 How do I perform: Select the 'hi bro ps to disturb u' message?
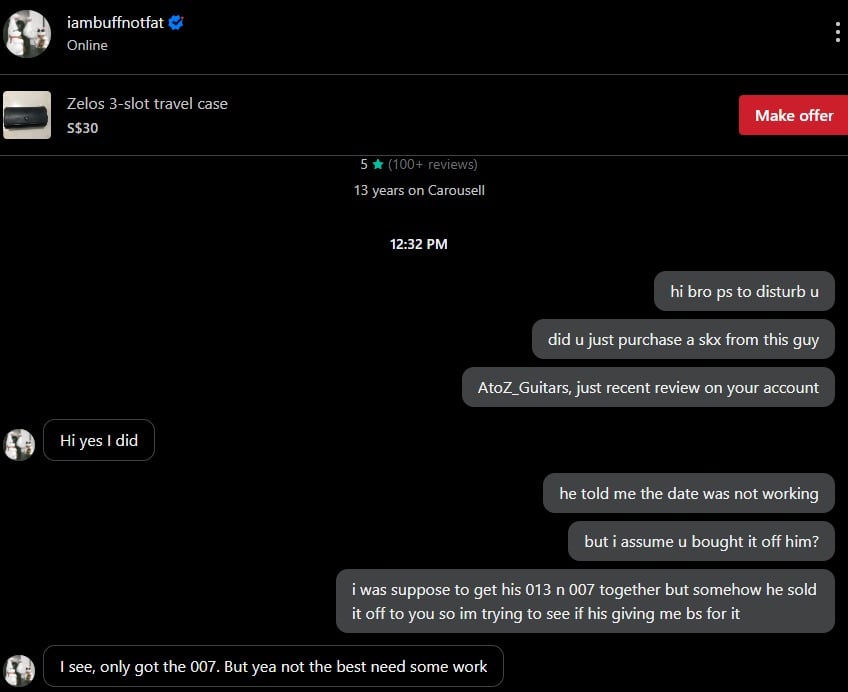pos(744,292)
